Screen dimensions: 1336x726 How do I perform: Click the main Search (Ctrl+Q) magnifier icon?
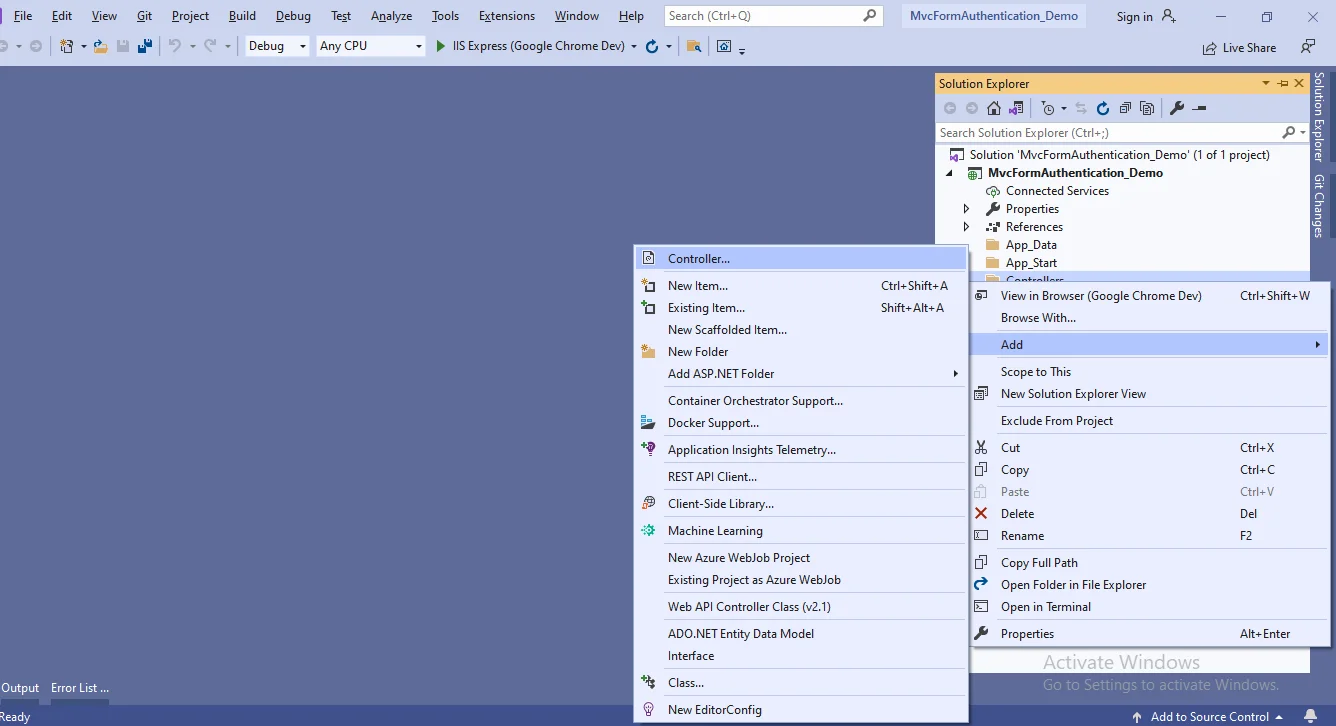click(x=870, y=15)
